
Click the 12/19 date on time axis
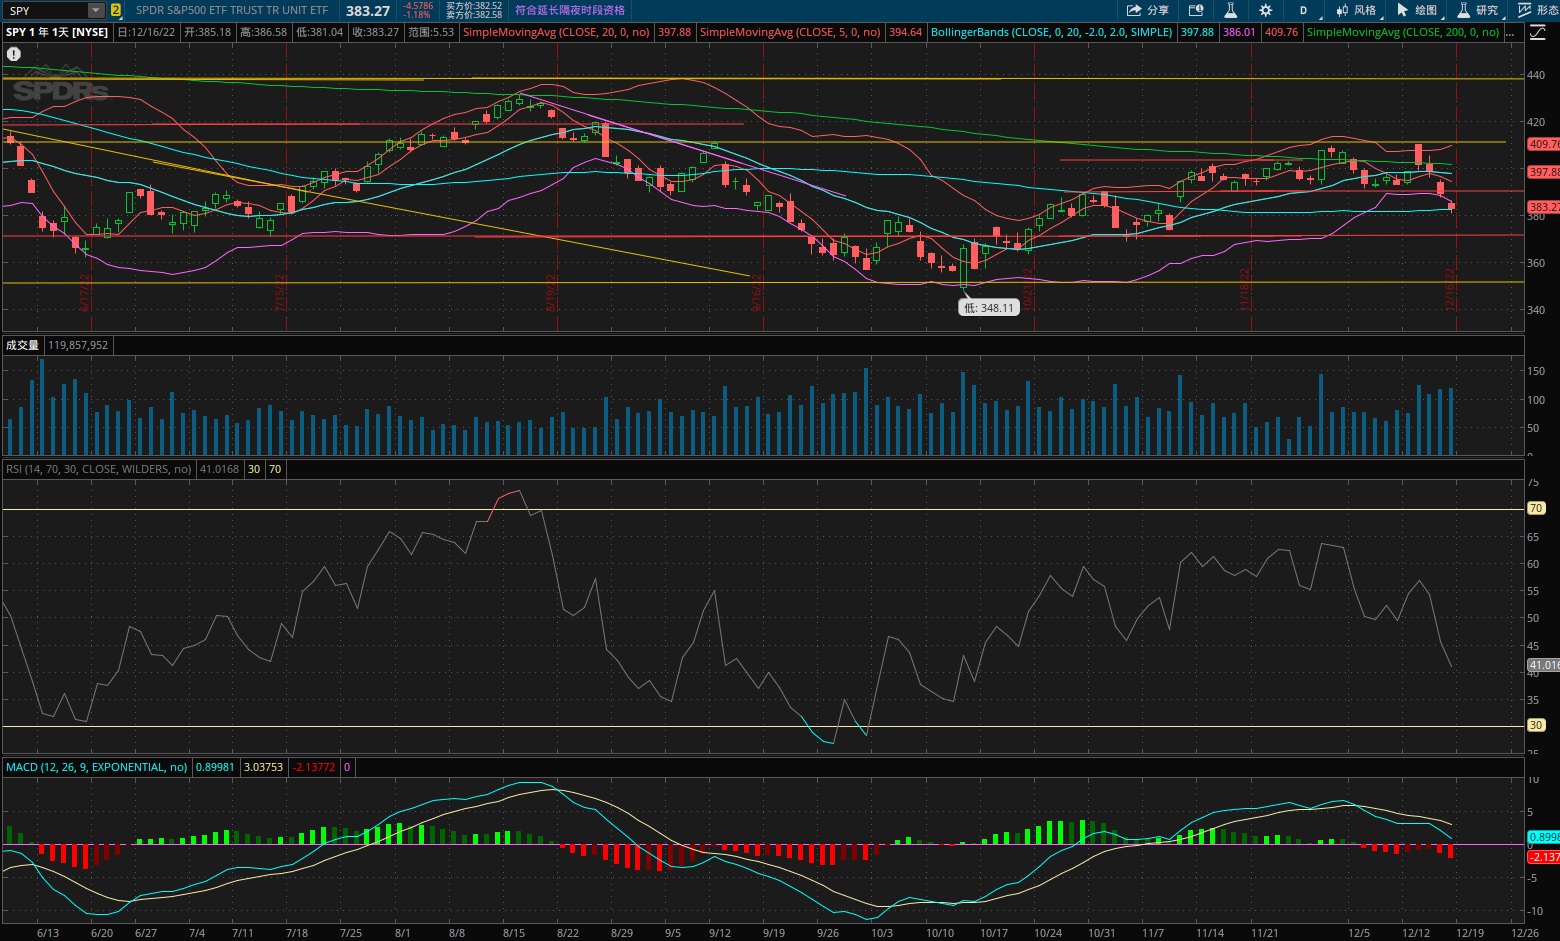click(x=1470, y=933)
